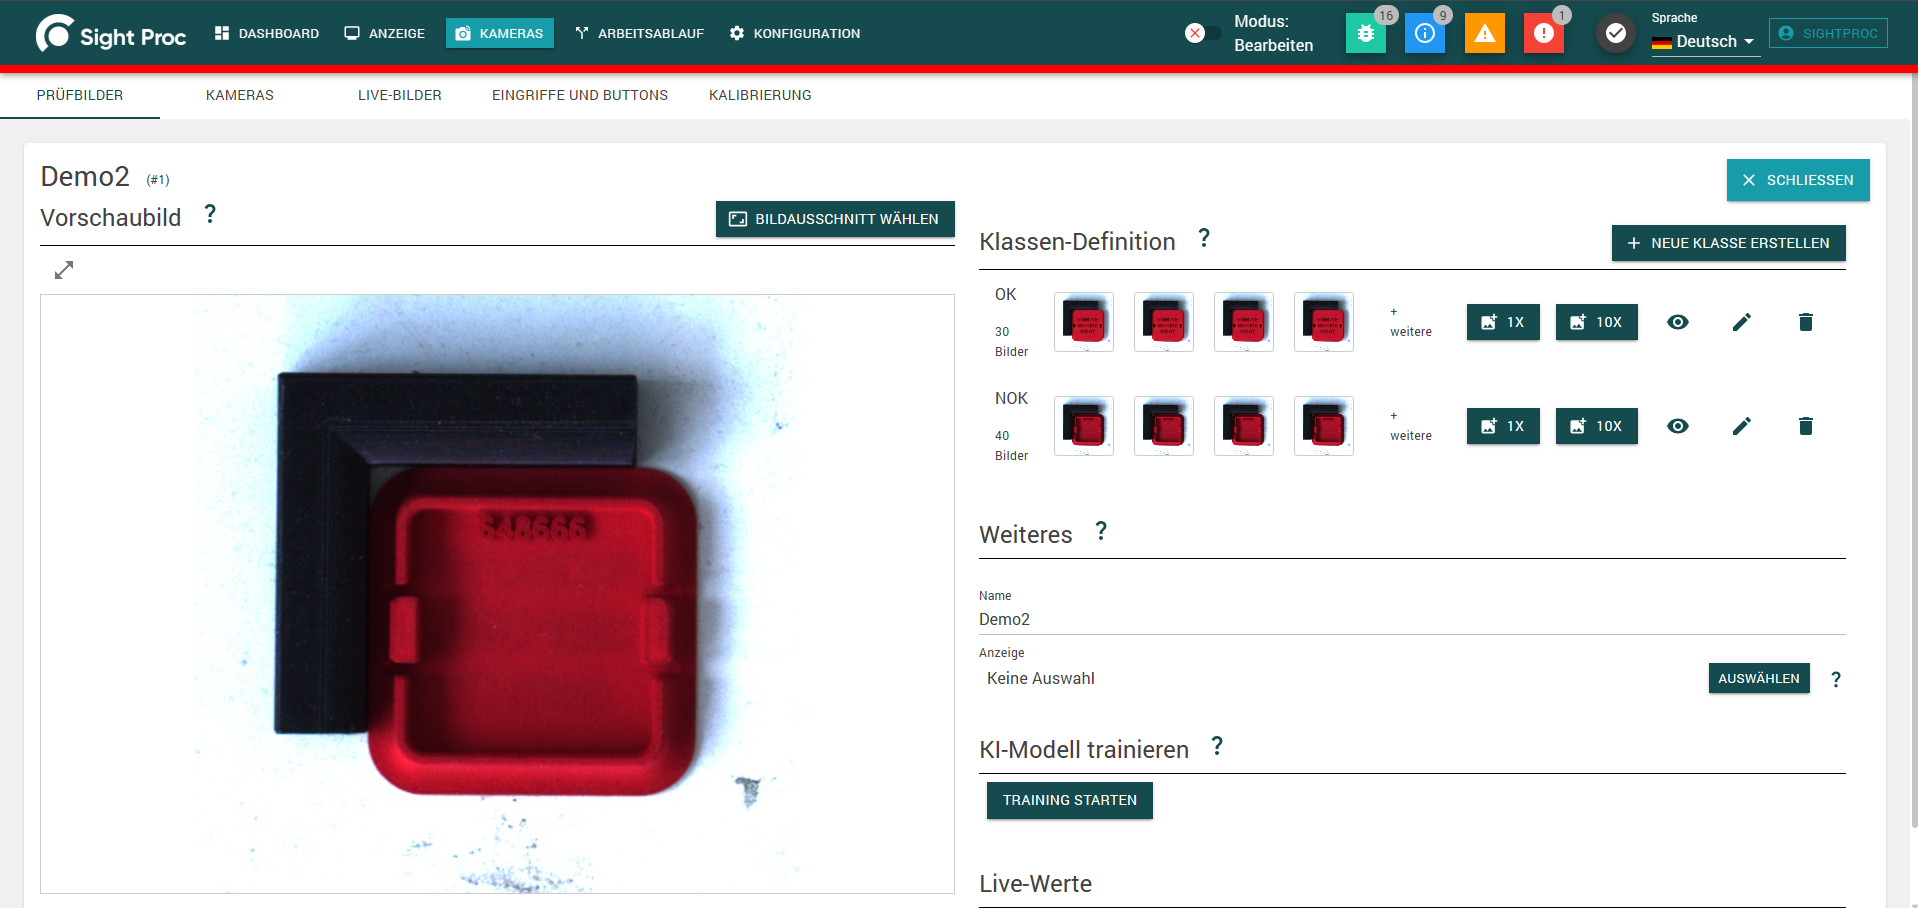Edit the OK class with the pencil
This screenshot has width=1918, height=908.
(x=1742, y=322)
